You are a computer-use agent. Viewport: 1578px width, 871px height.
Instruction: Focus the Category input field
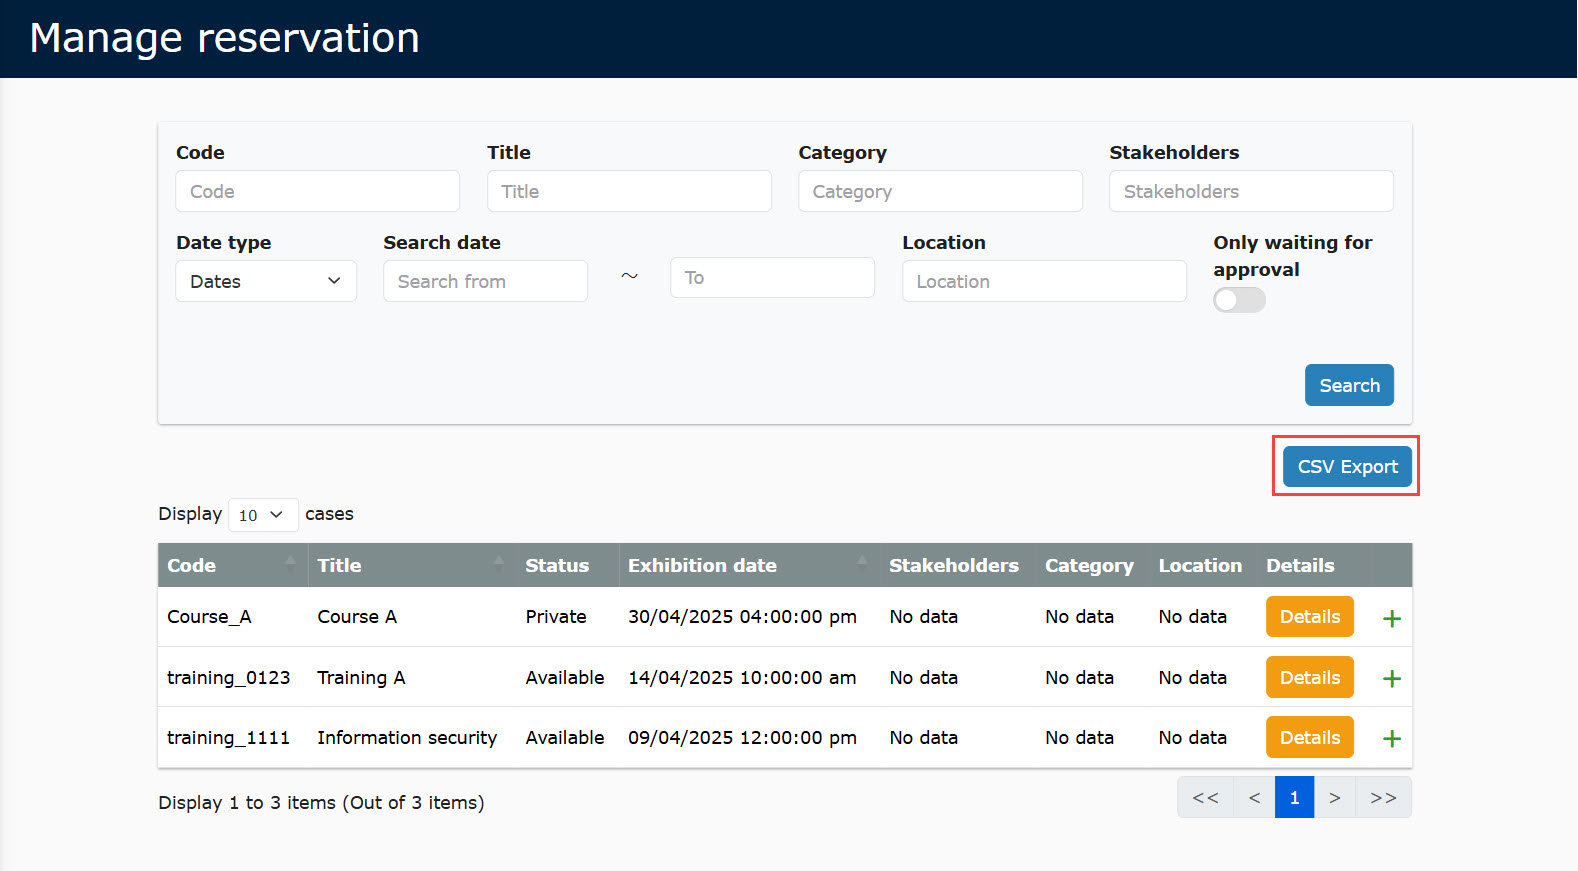[940, 191]
